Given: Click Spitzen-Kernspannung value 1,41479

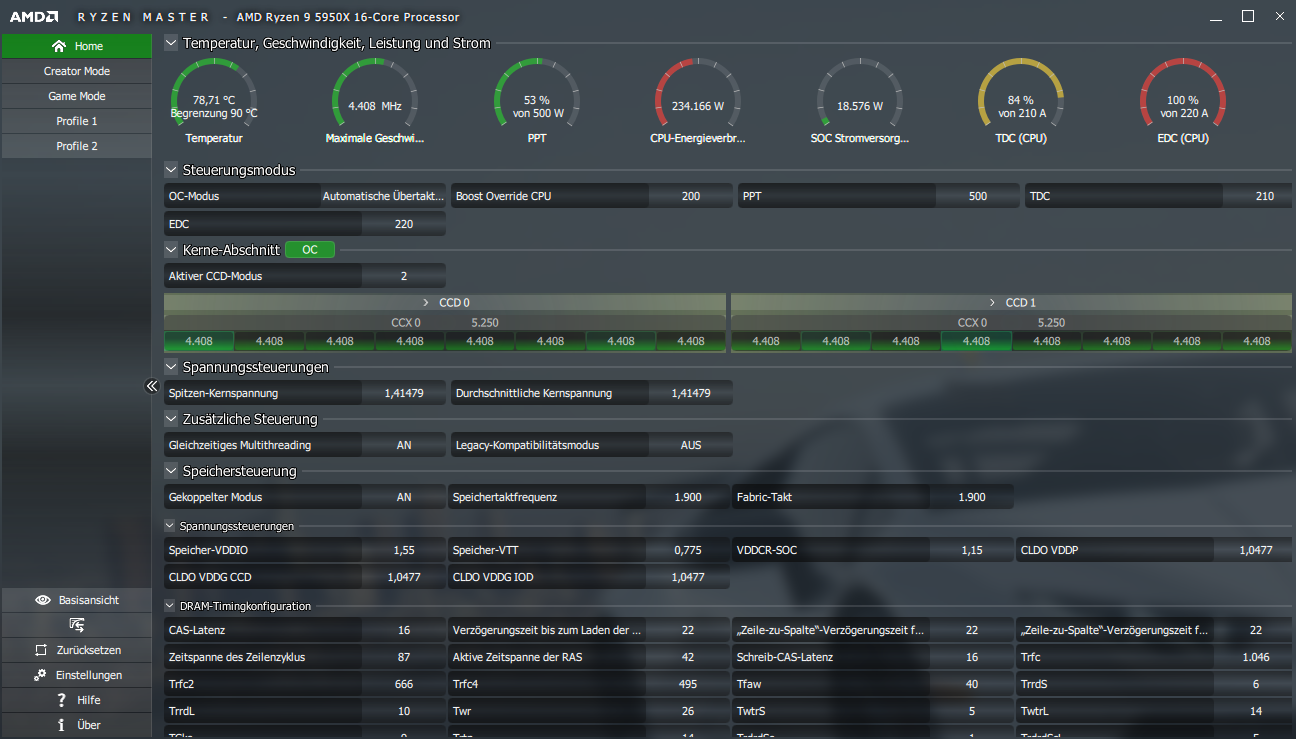Looking at the screenshot, I should [x=404, y=393].
